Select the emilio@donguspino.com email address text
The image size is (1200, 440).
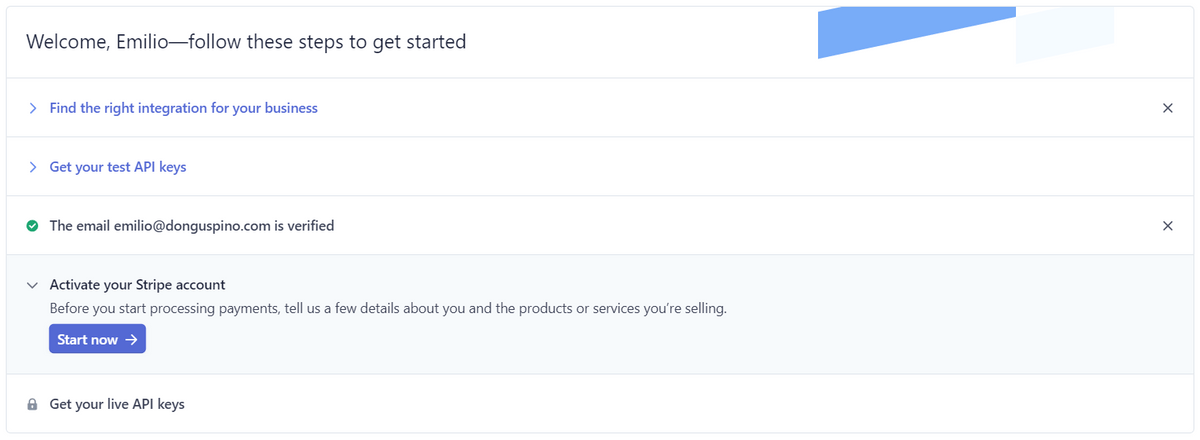193,226
